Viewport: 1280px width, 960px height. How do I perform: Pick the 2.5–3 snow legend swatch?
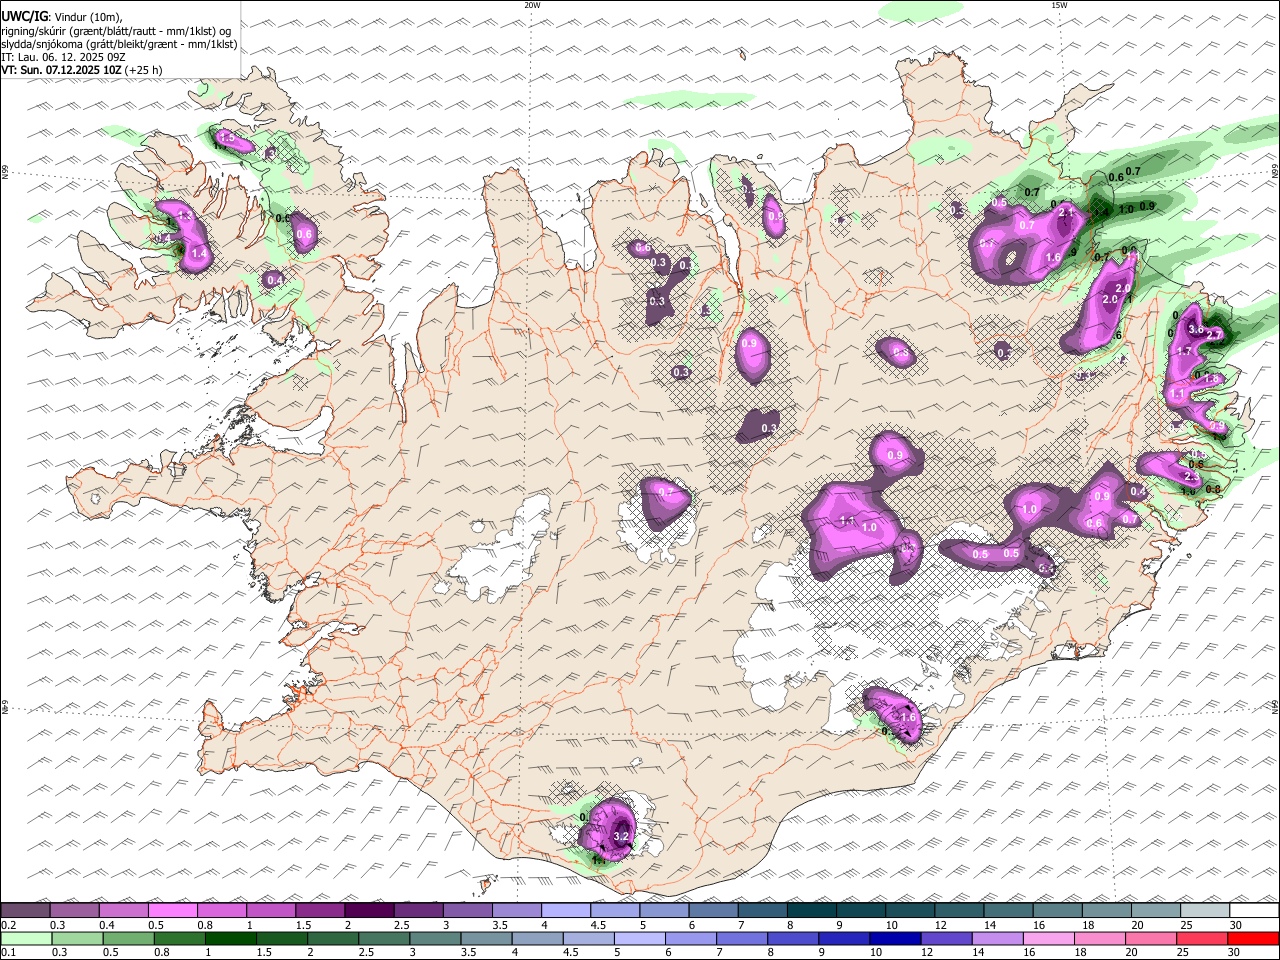click(417, 910)
